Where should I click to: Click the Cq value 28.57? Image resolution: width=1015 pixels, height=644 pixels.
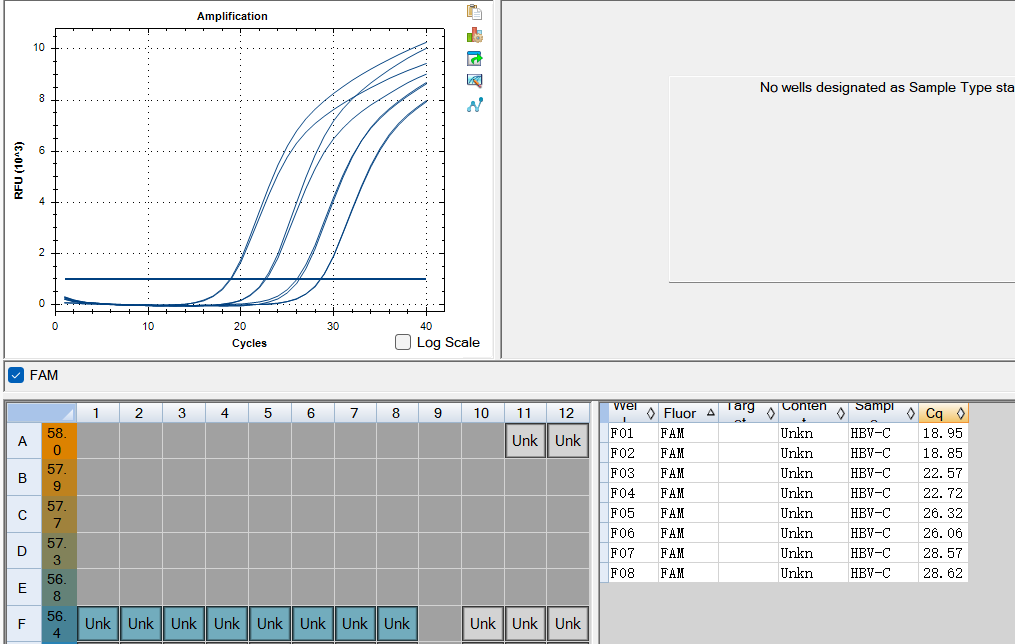943,553
